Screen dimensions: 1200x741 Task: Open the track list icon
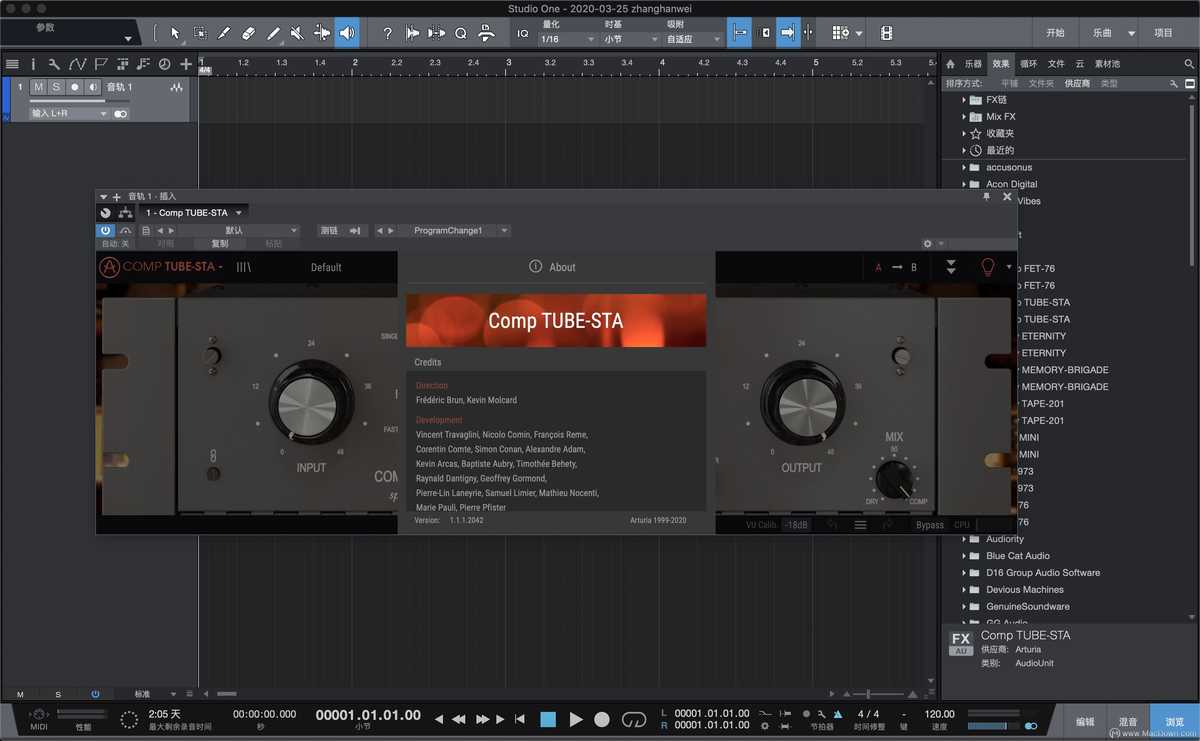(12, 64)
